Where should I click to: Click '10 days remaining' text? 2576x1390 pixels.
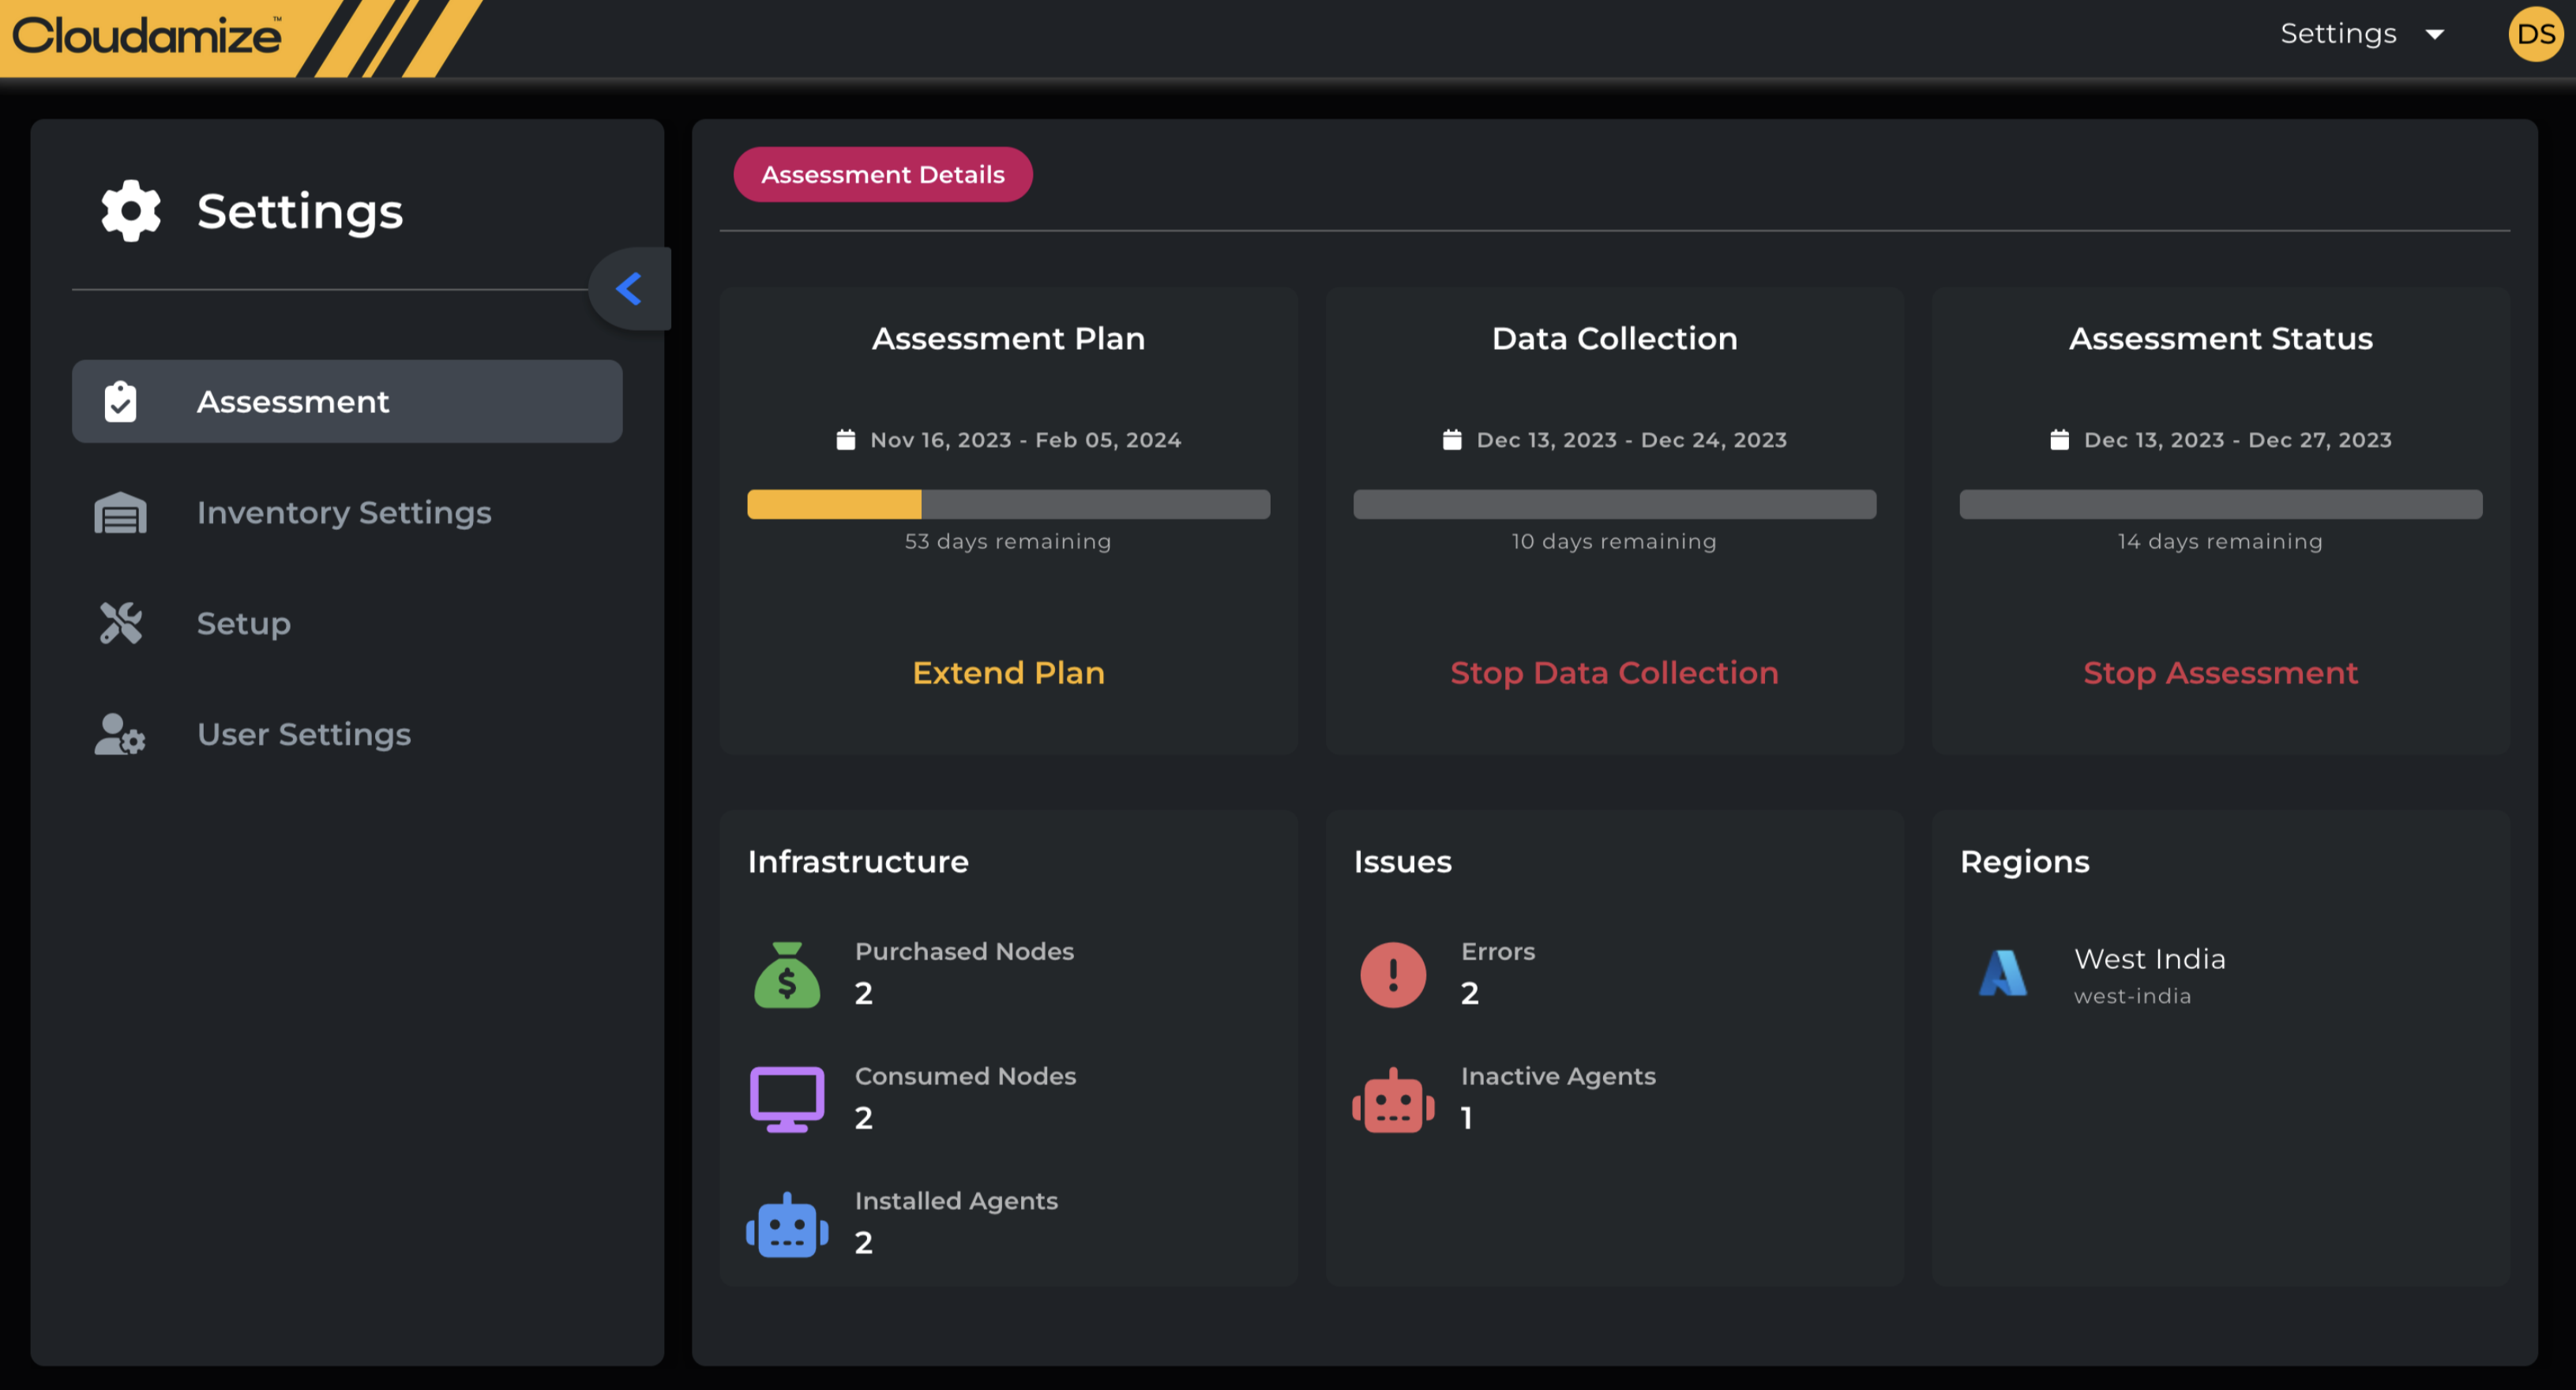click(1614, 541)
